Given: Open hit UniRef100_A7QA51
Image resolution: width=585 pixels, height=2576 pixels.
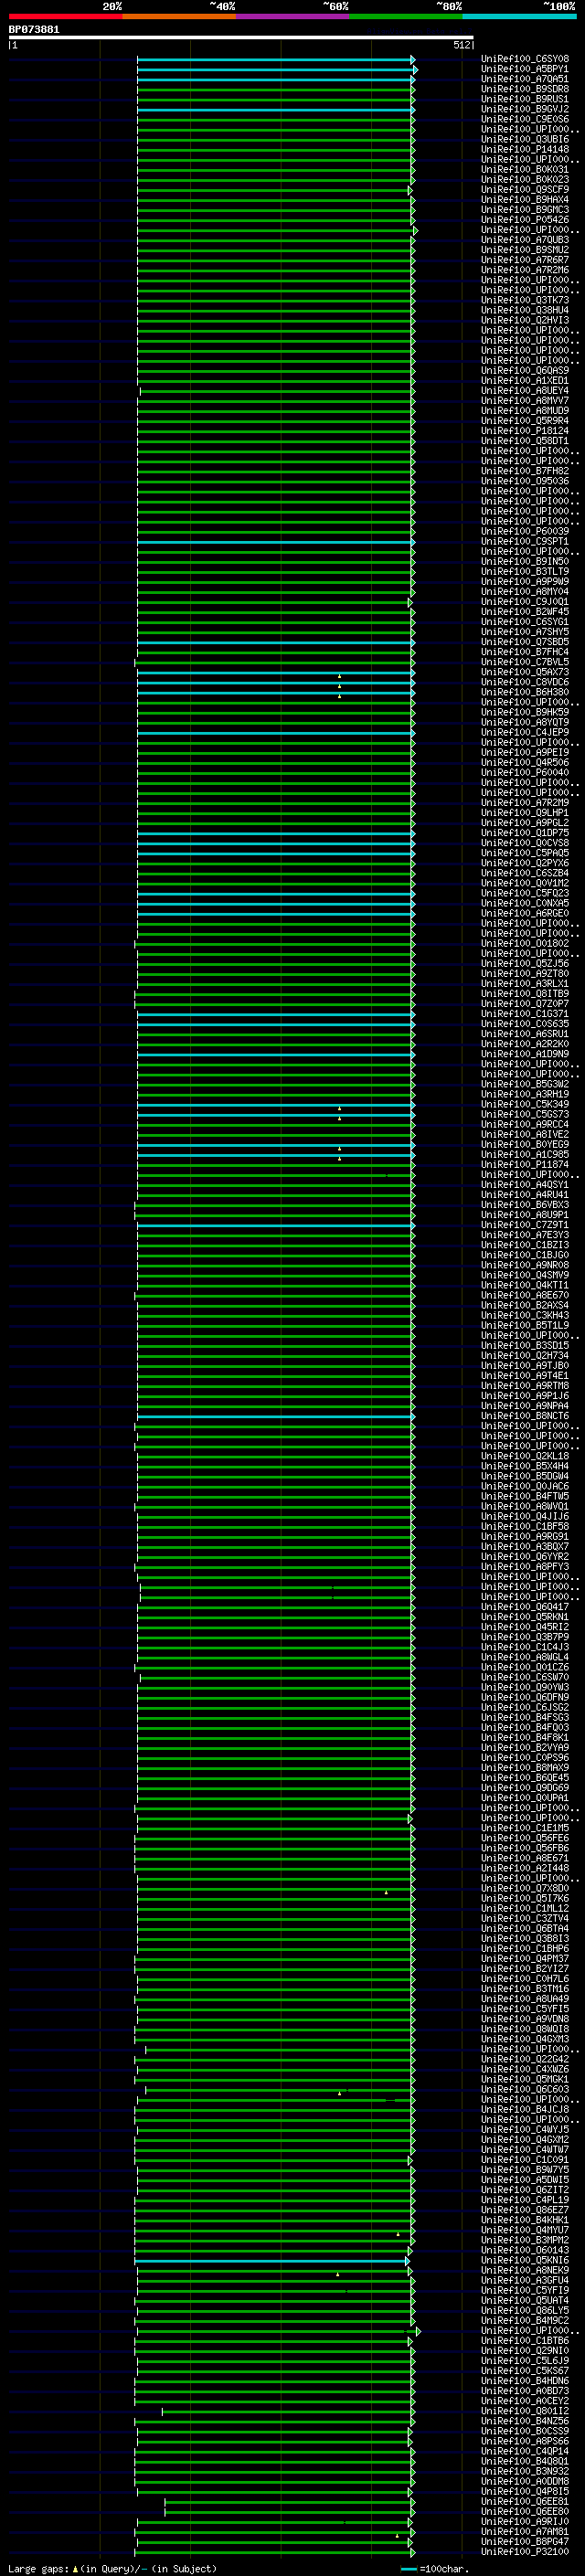Looking at the screenshot, I should [525, 79].
